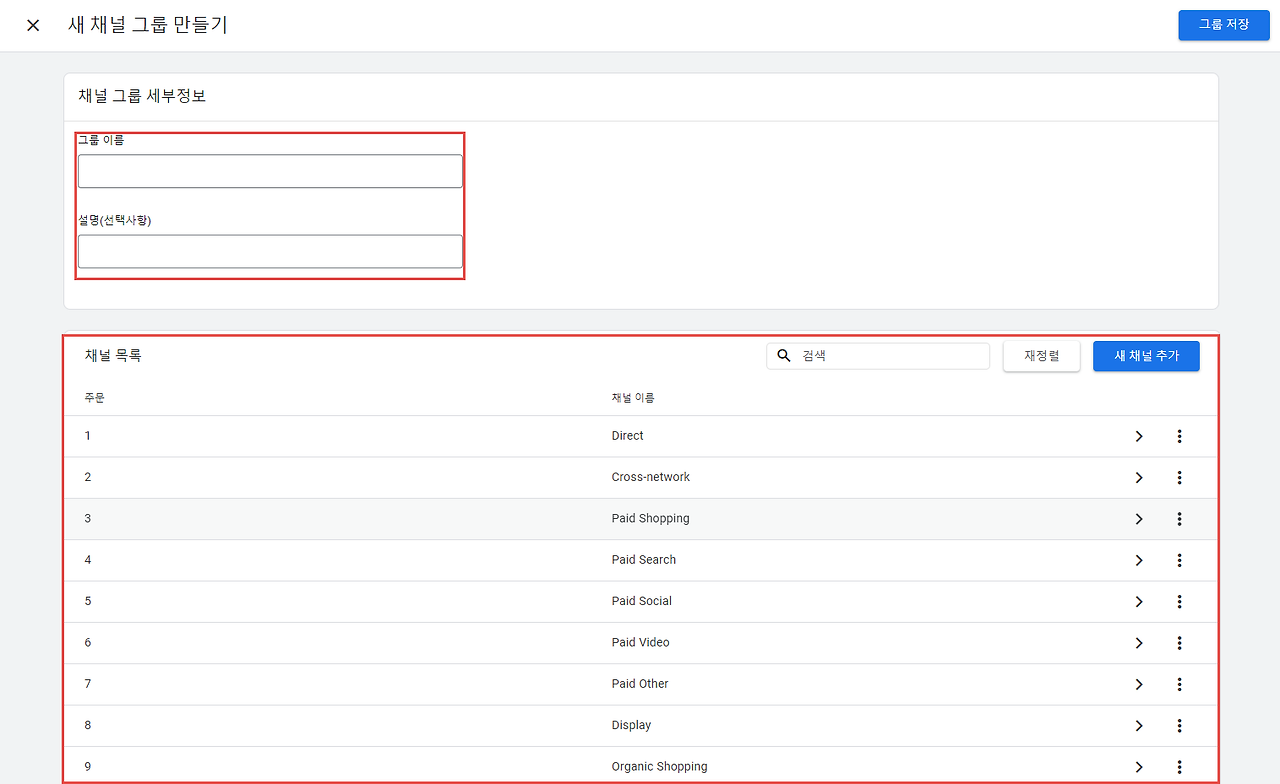Select the Direct channel name

(628, 436)
